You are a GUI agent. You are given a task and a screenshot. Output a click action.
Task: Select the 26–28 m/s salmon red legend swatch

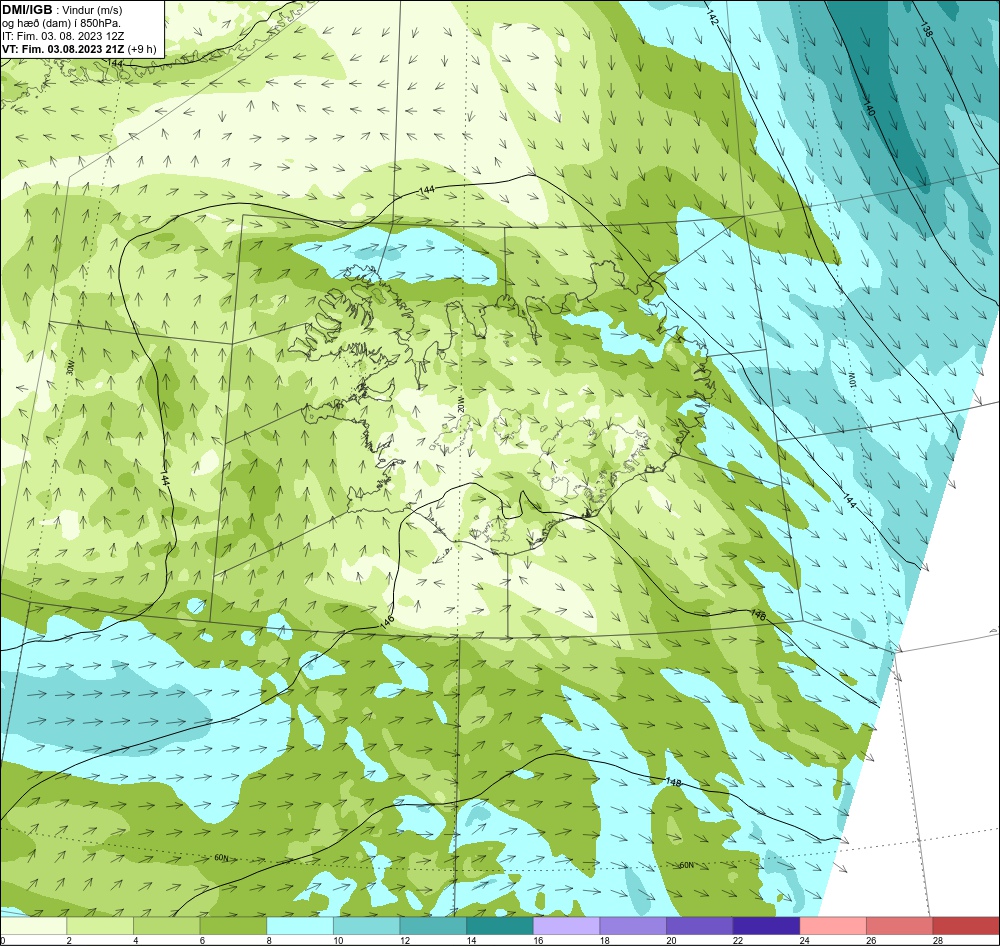tap(899, 926)
